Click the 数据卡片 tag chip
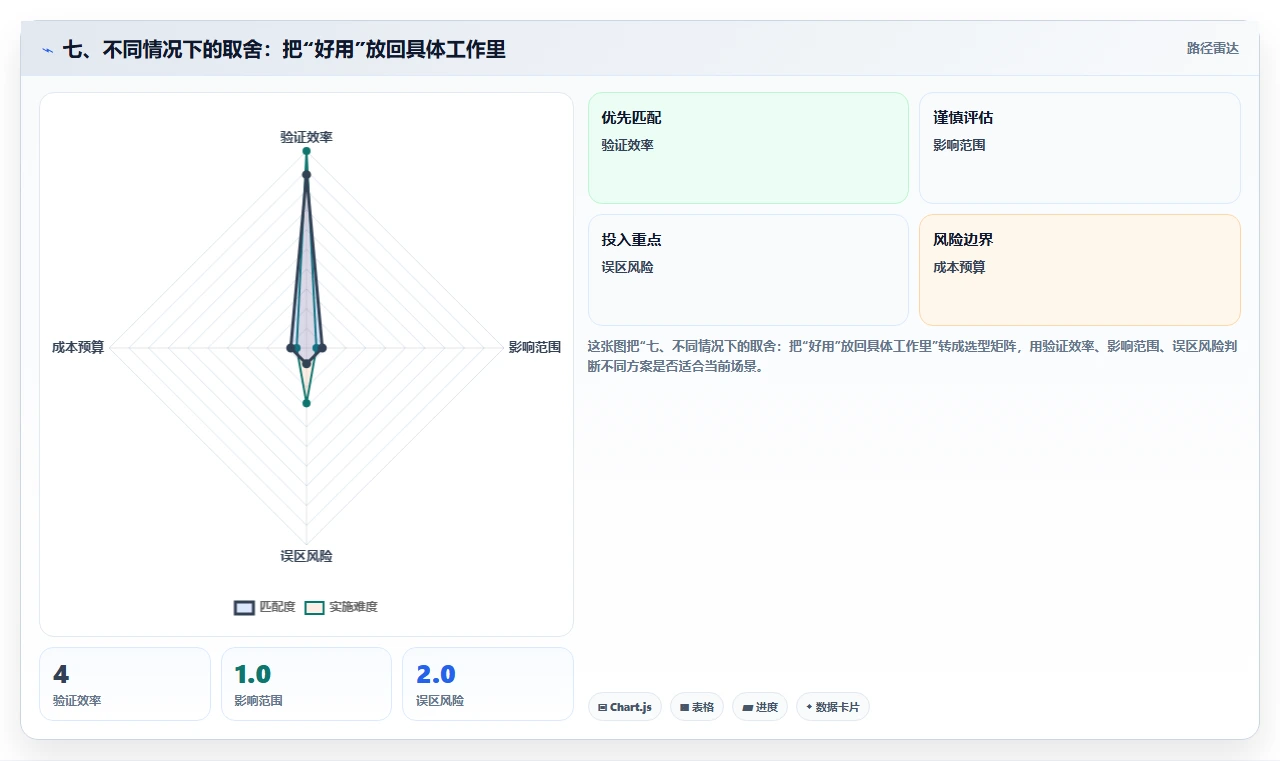Screen dimensions: 1280x761 click(x=833, y=707)
